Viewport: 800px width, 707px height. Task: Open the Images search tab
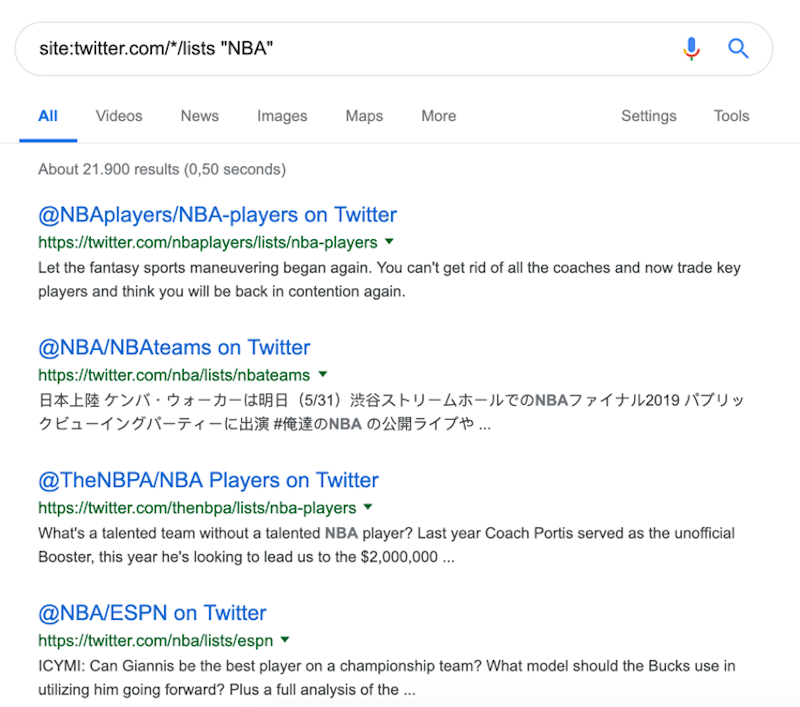[282, 116]
